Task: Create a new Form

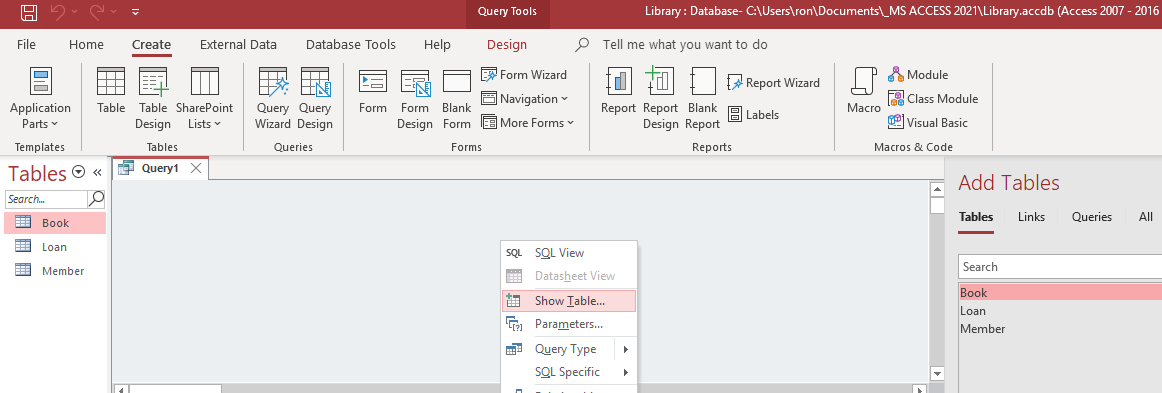Action: (x=373, y=90)
